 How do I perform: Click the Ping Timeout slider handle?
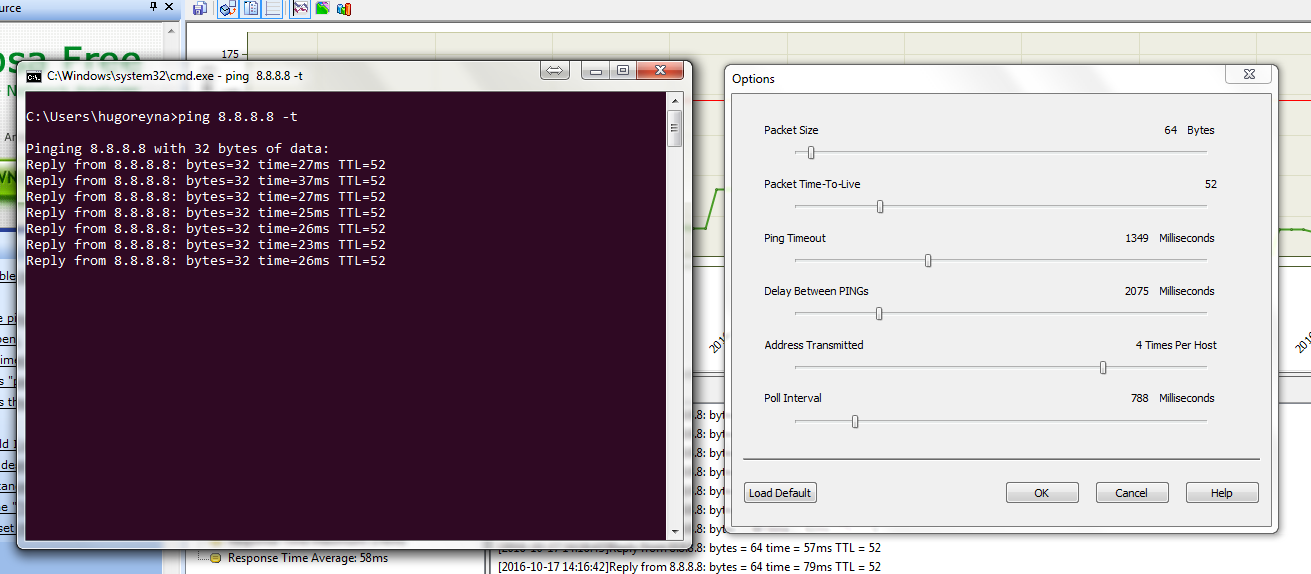(928, 260)
